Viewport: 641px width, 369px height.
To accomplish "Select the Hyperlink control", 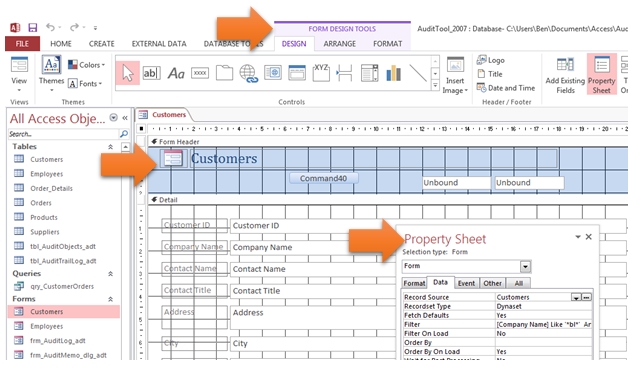I will click(x=248, y=74).
